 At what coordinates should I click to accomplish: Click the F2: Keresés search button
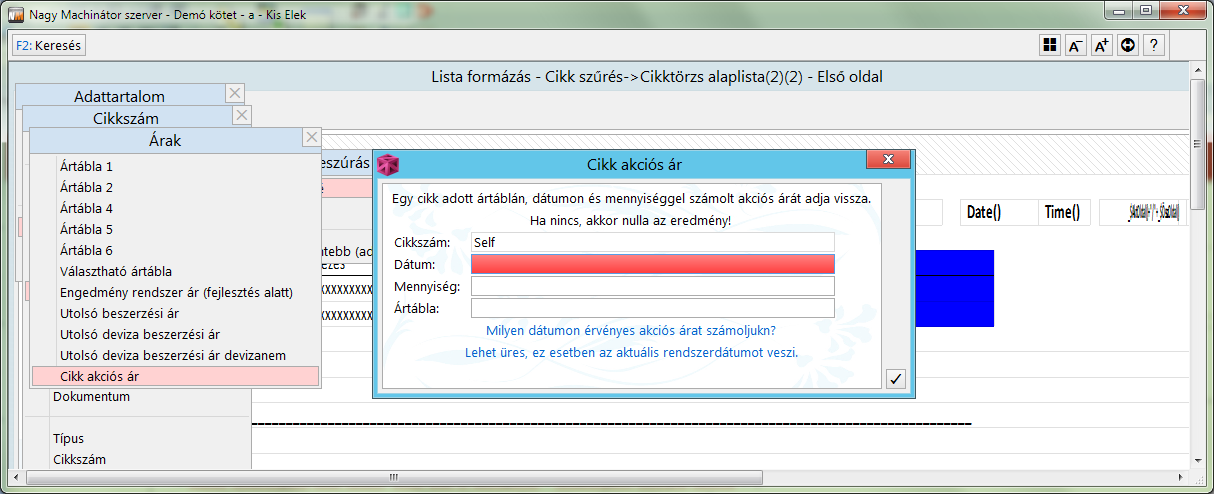tap(49, 45)
